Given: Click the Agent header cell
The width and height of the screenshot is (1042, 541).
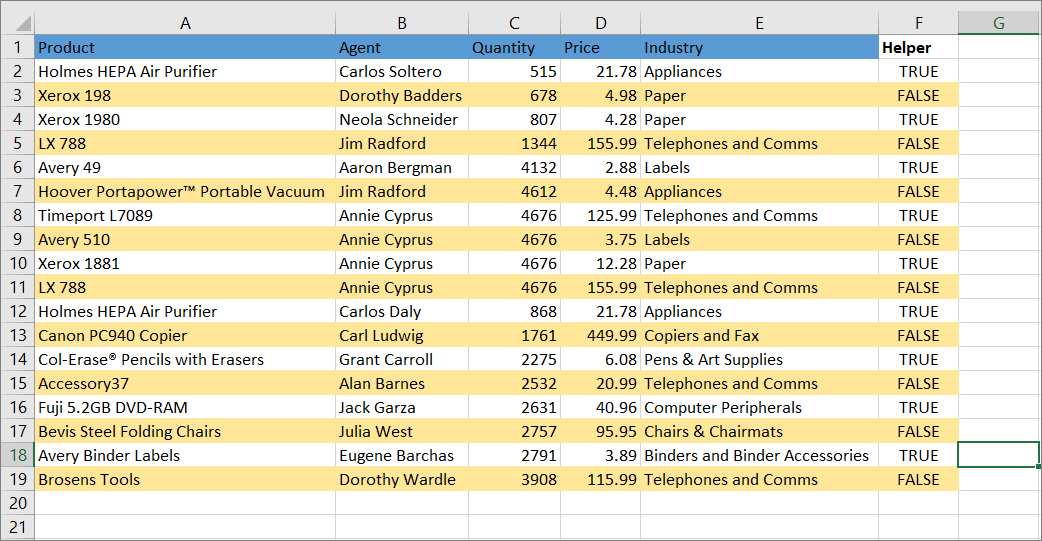Looking at the screenshot, I should pyautogui.click(x=401, y=47).
